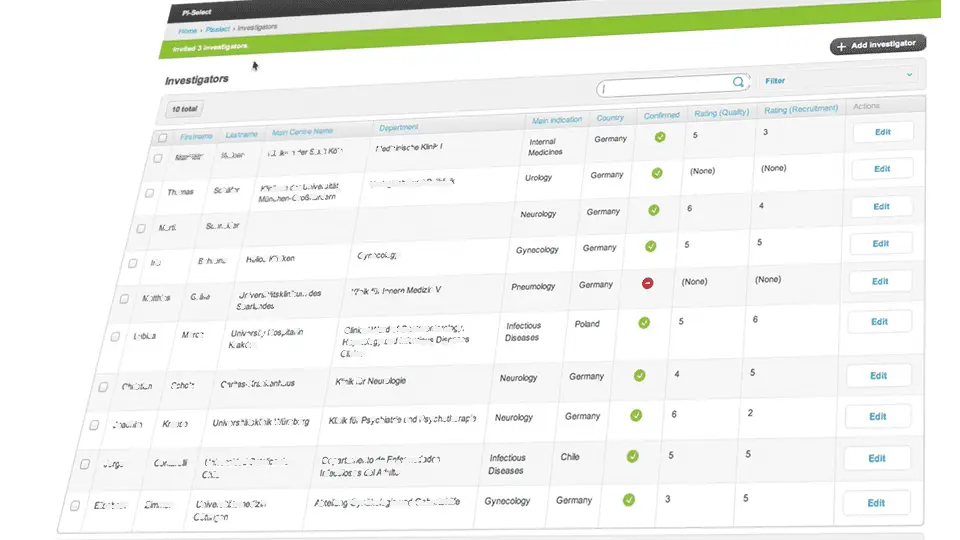Go to Home breadcrumb link
960x540 pixels.
187,31
